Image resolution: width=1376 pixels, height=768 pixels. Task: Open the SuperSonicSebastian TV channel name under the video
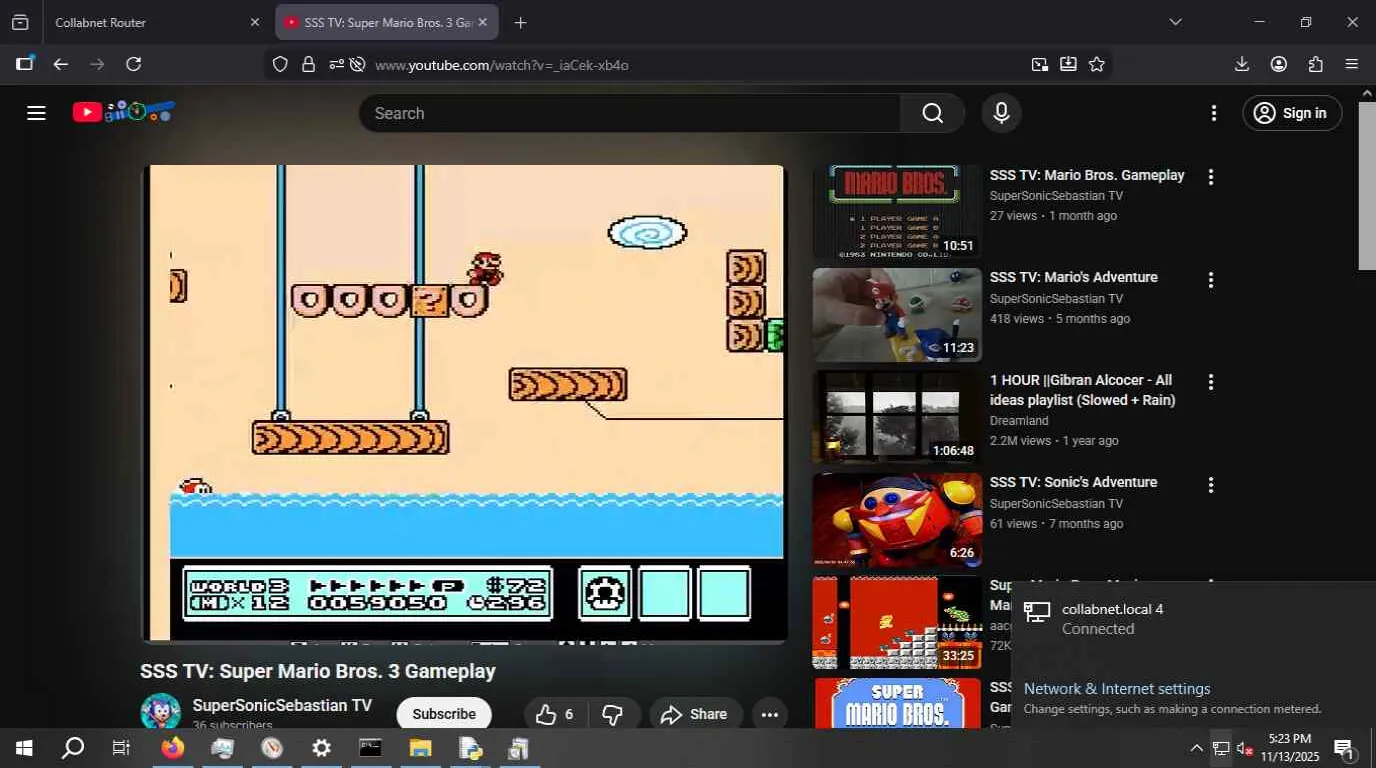click(x=282, y=705)
